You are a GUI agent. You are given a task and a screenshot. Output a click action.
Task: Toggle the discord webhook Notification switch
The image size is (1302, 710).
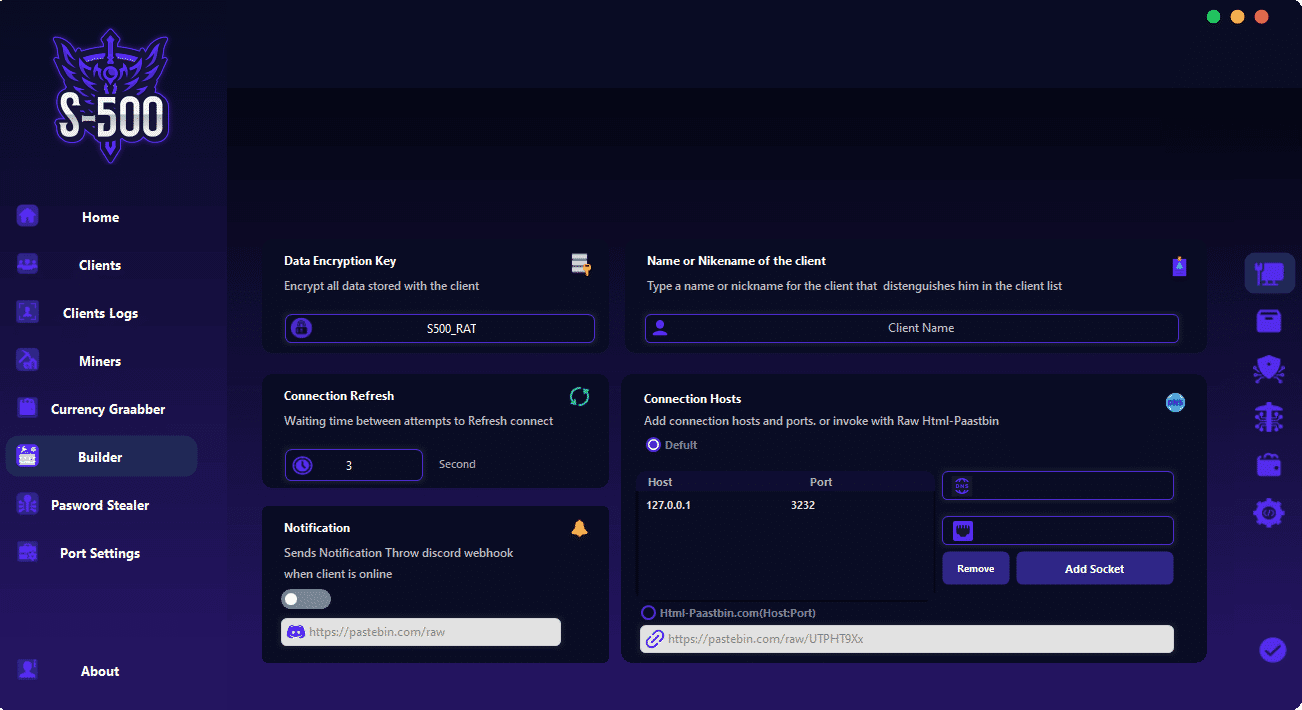click(x=306, y=599)
